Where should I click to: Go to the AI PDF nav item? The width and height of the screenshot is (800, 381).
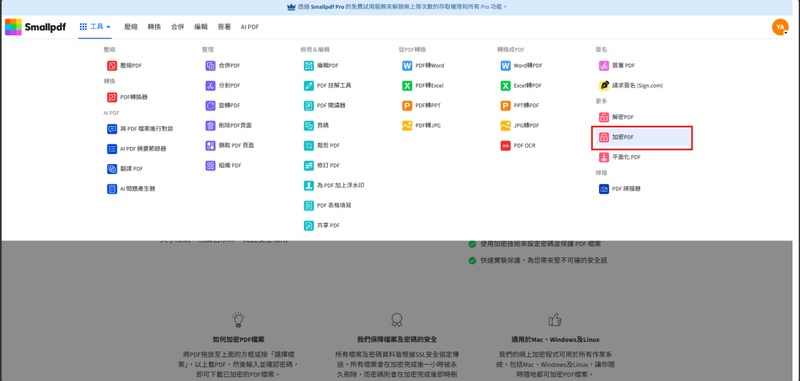[249, 27]
